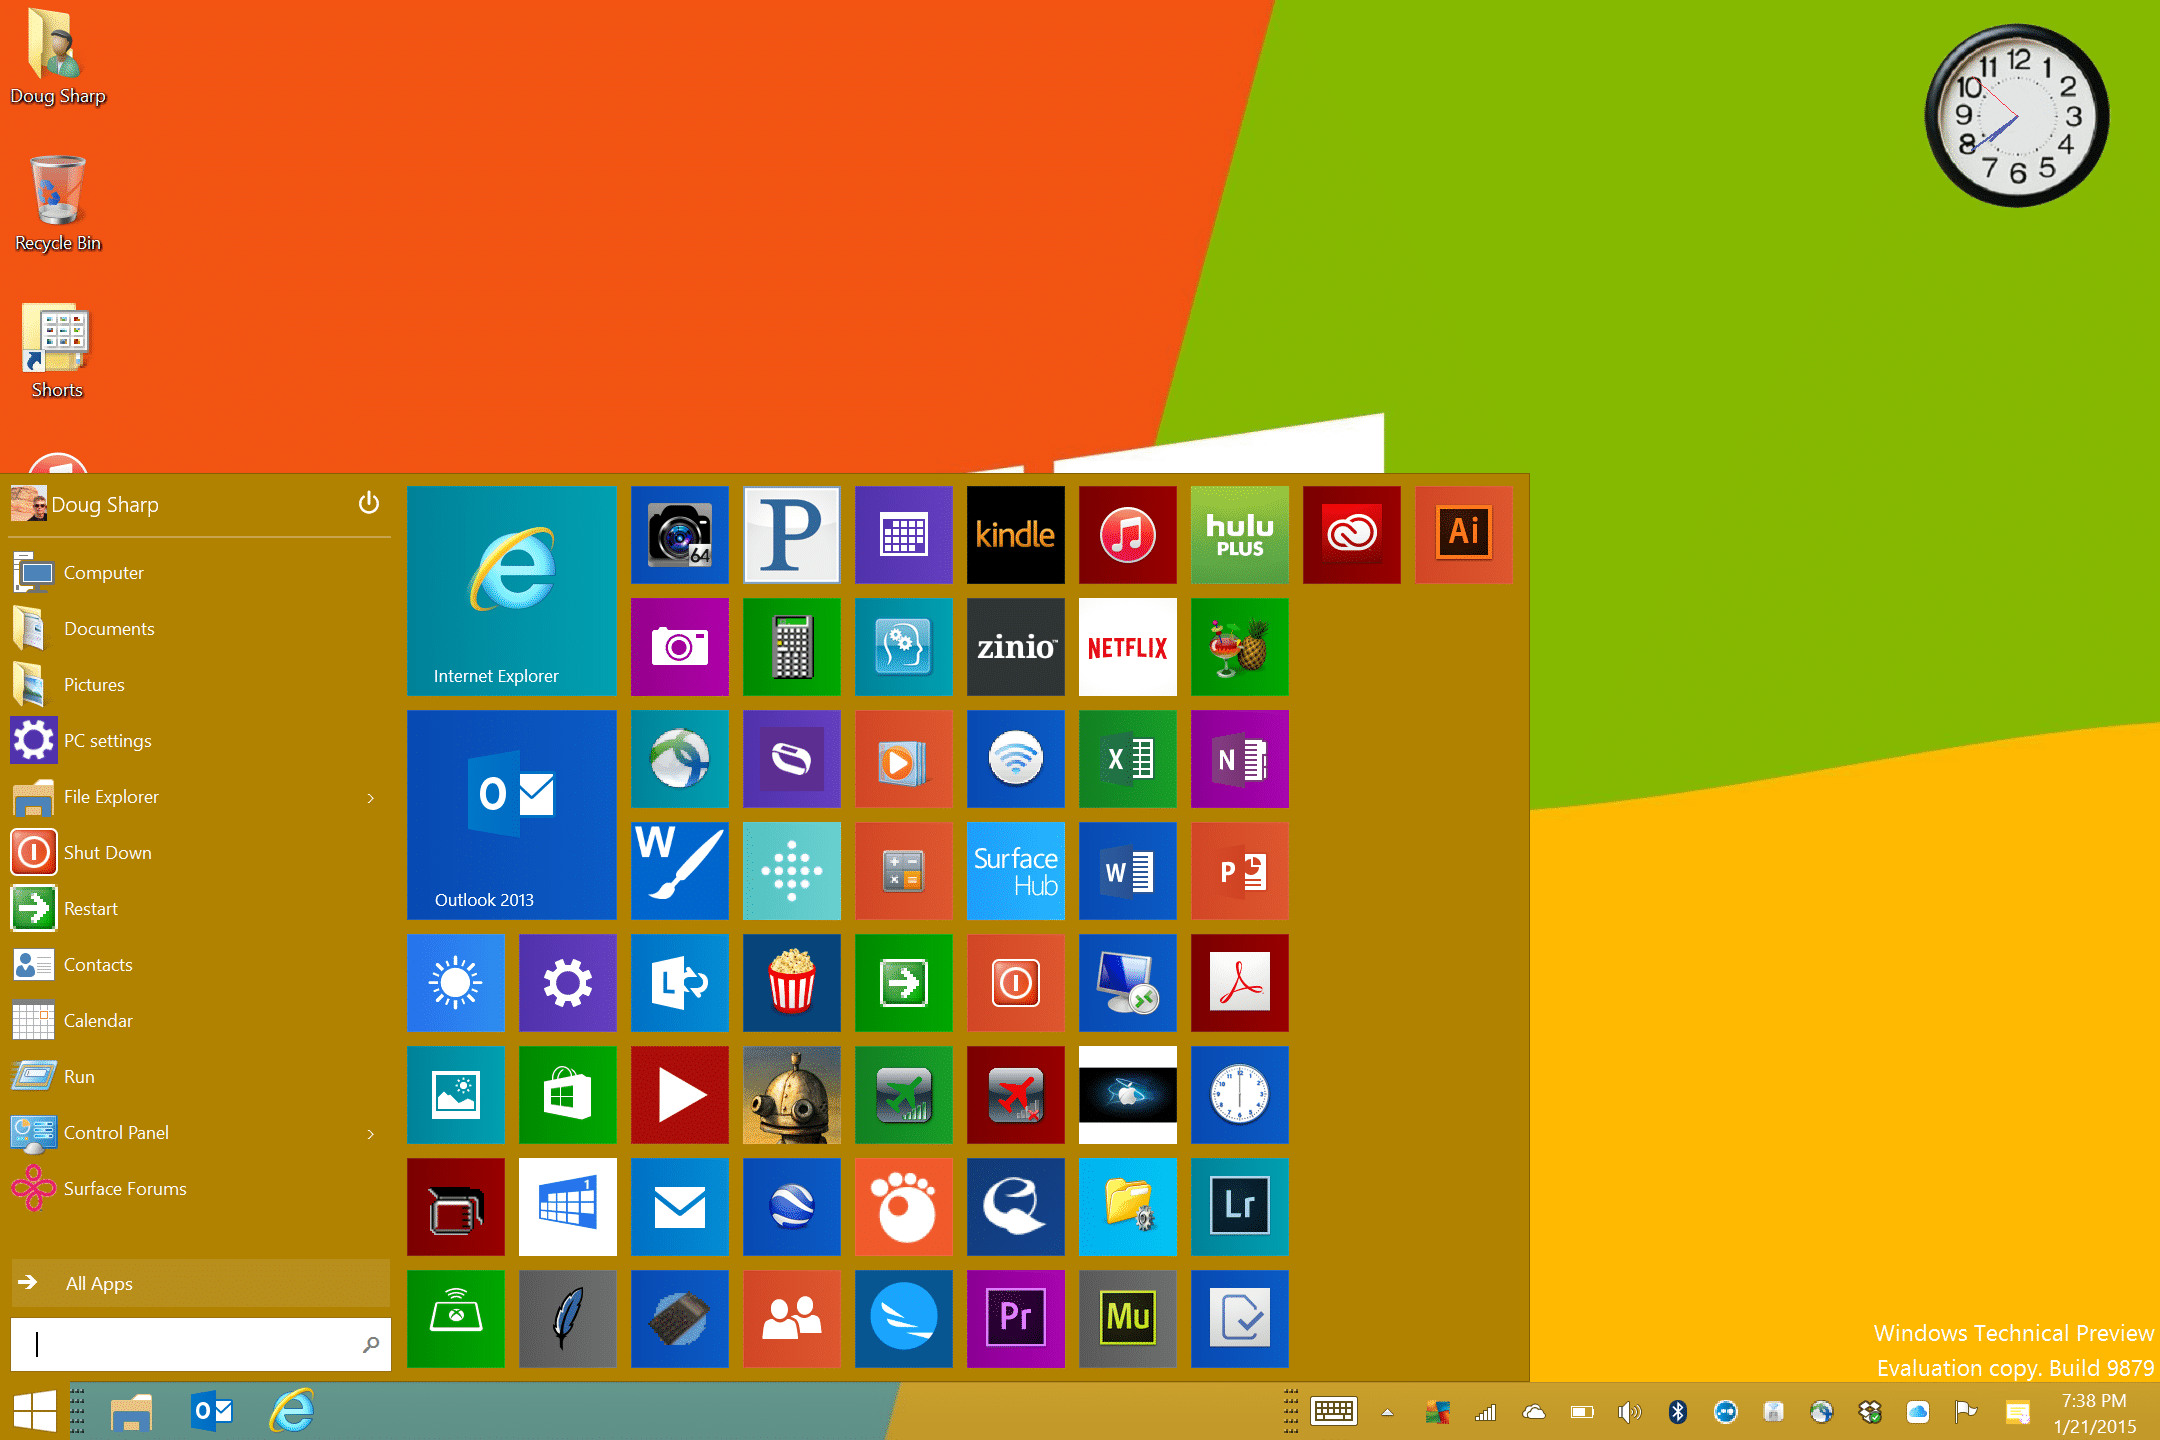This screenshot has width=2160, height=1440.
Task: Open the touch keyboard from taskbar
Action: (1334, 1411)
